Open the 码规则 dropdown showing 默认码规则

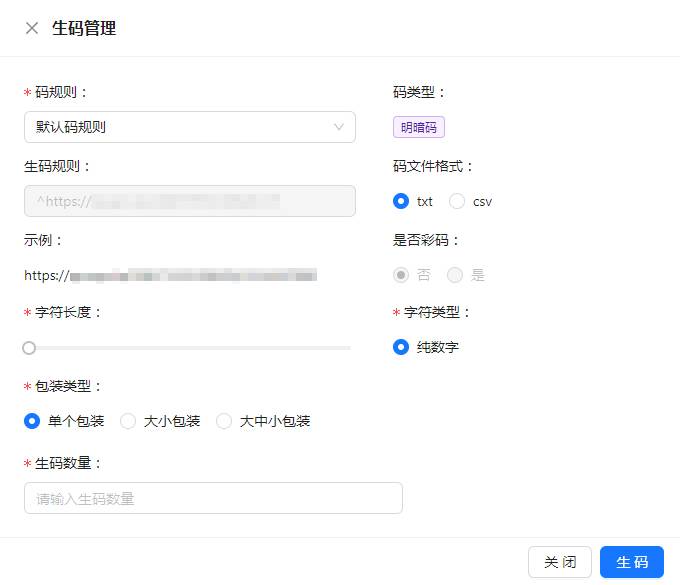point(190,127)
